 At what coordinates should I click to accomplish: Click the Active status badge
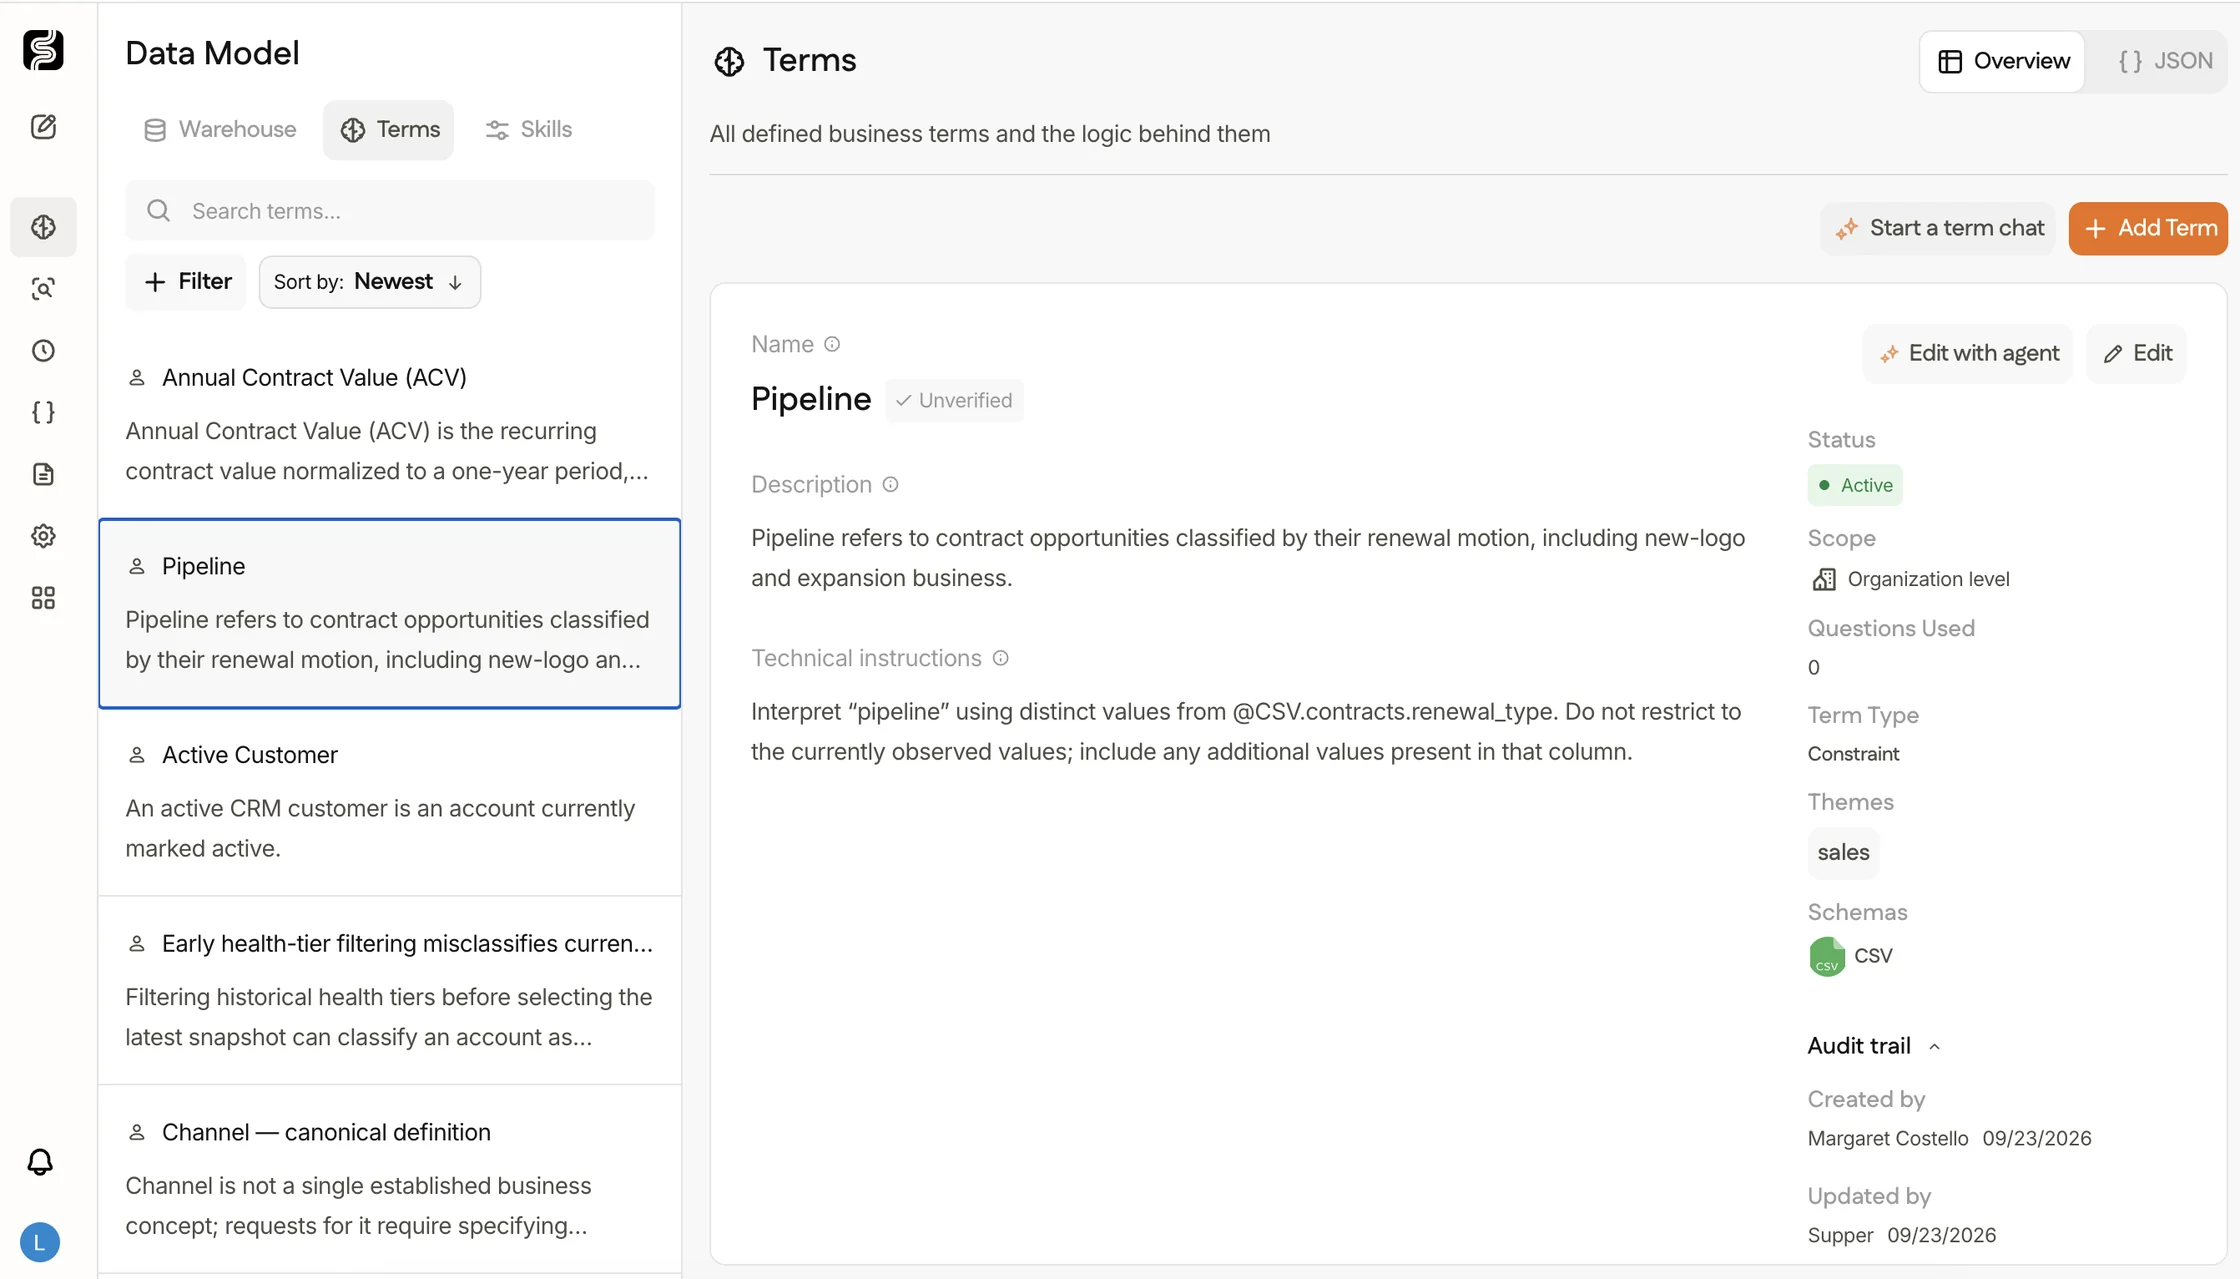coord(1855,485)
